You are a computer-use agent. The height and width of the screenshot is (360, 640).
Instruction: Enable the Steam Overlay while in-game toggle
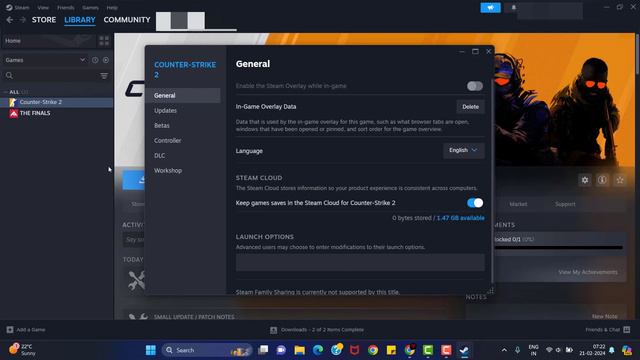click(475, 86)
